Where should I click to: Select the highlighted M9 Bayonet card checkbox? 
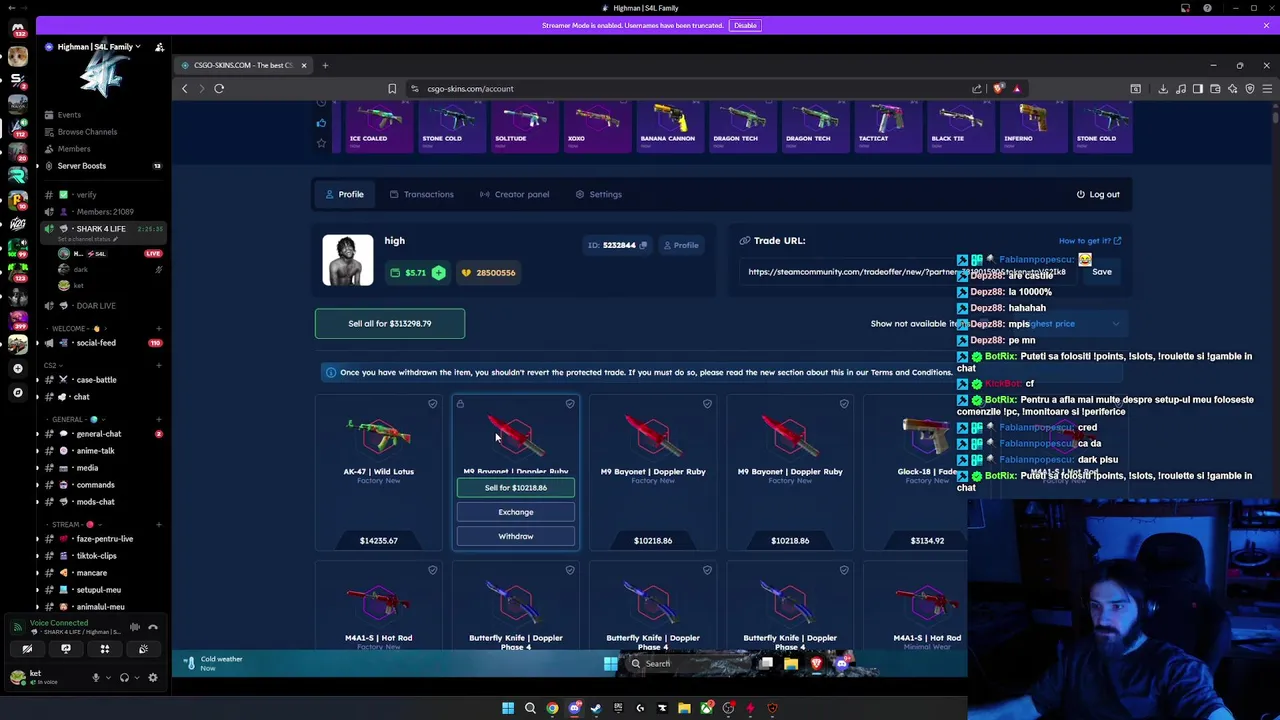[x=570, y=404]
